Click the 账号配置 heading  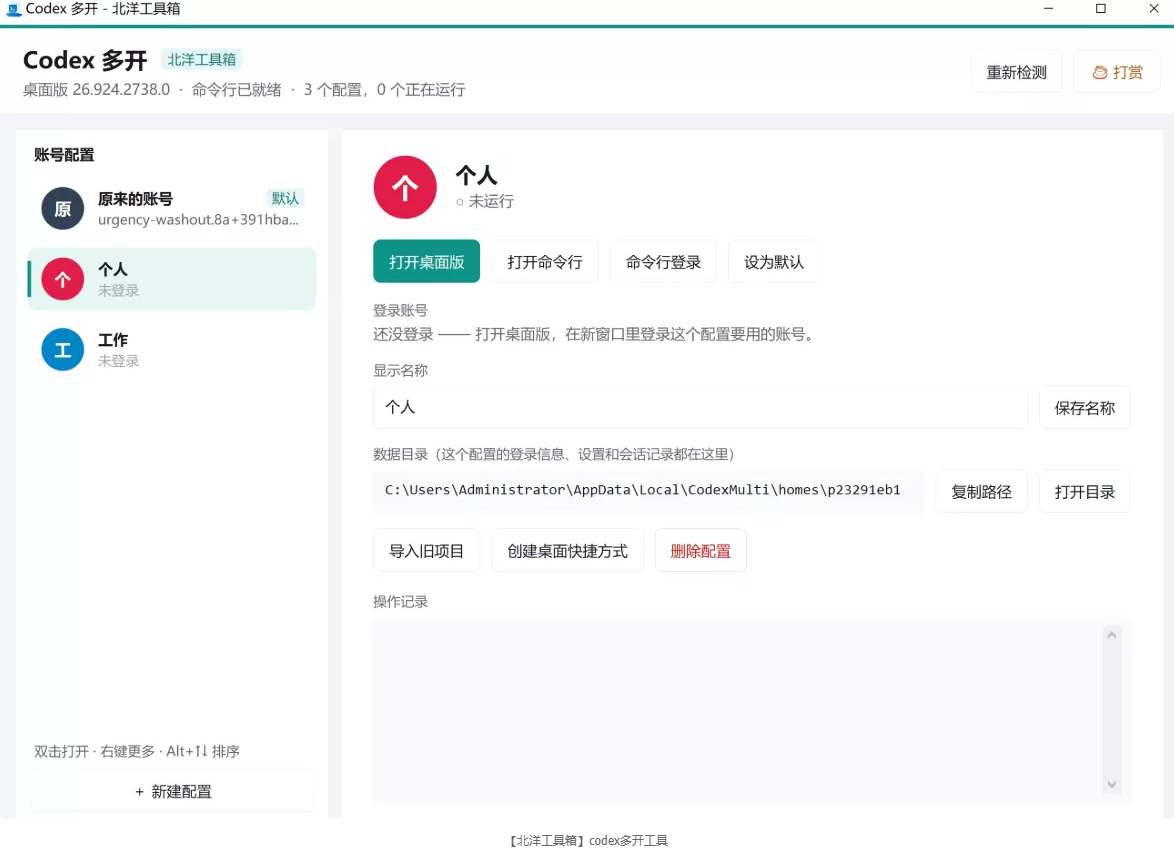coord(64,155)
